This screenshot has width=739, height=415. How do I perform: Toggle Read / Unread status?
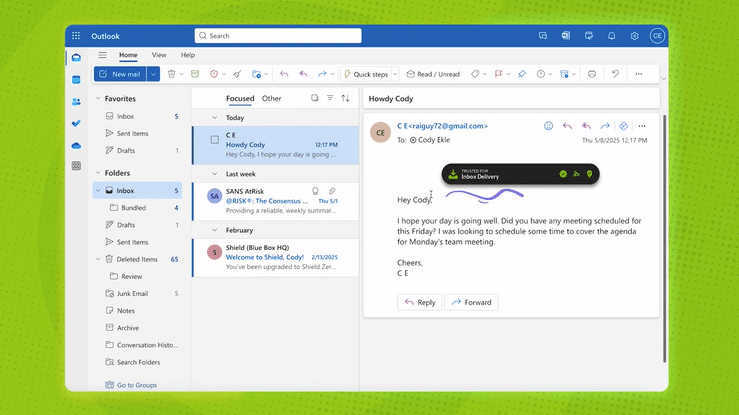coord(433,74)
